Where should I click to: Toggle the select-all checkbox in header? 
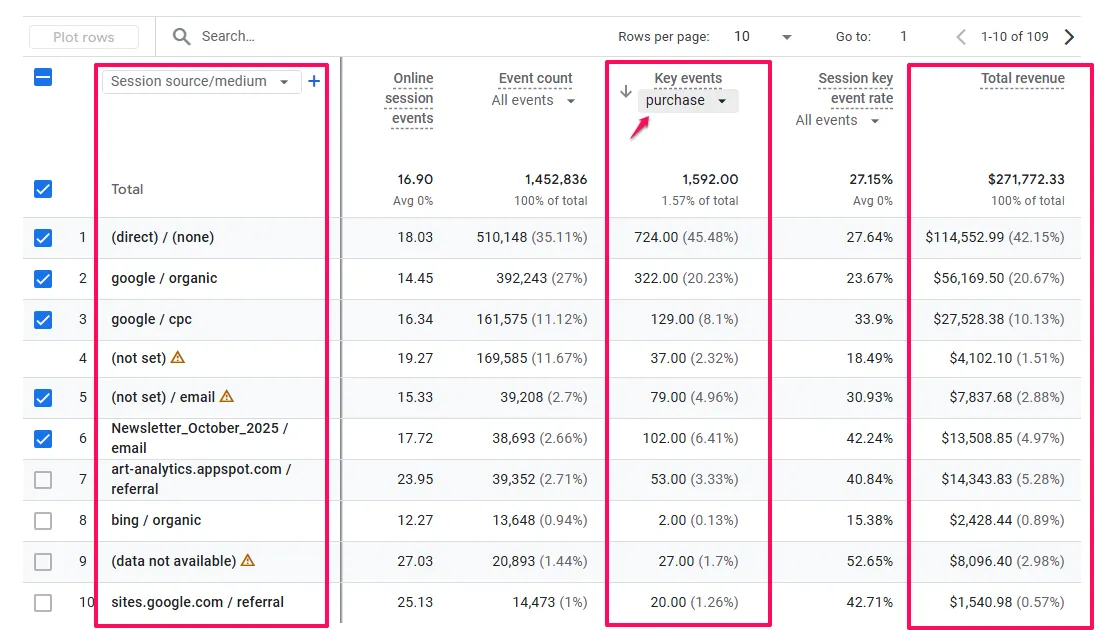(x=43, y=77)
